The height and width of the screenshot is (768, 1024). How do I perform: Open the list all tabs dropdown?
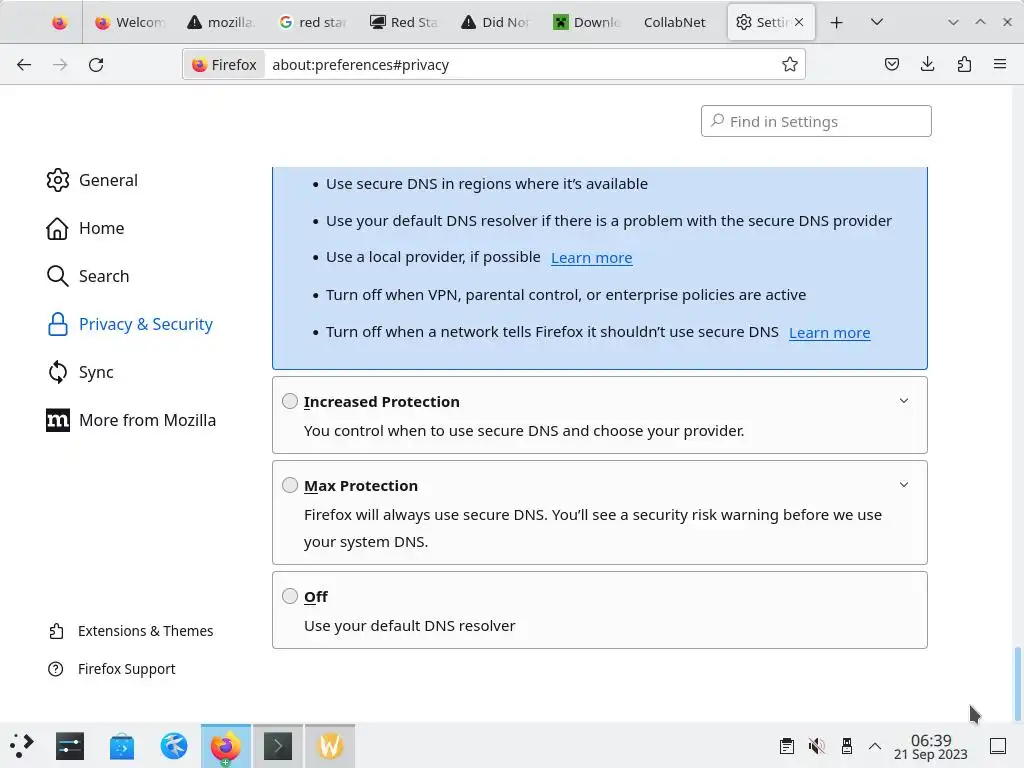[877, 22]
